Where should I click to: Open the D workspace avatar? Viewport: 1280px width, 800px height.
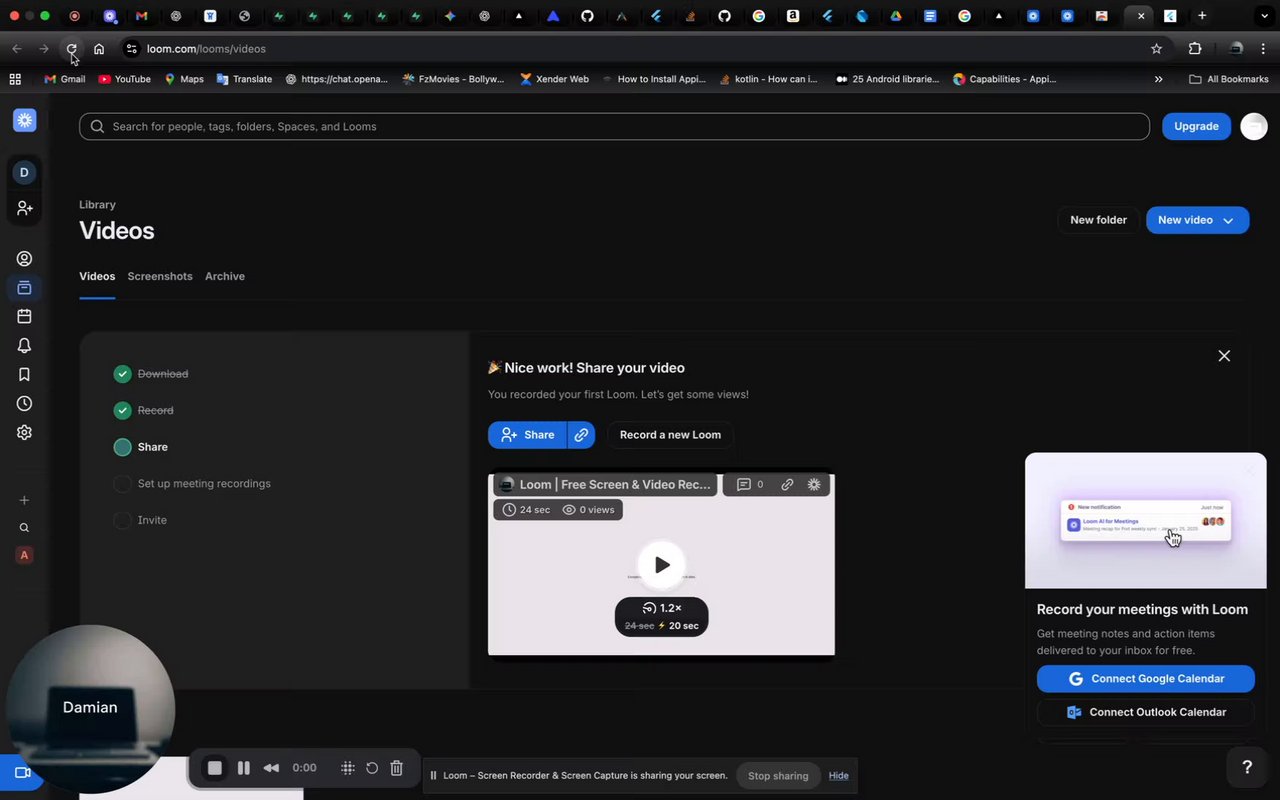(24, 172)
